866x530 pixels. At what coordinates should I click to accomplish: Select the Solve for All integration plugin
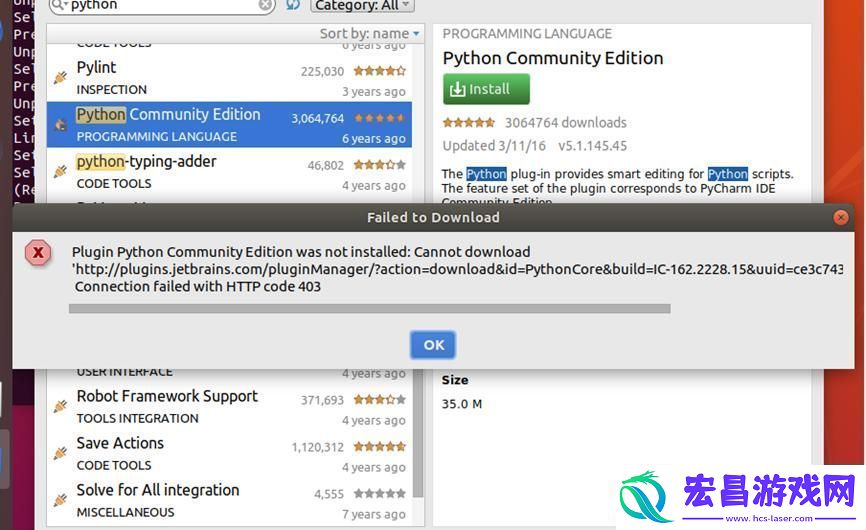coord(229,501)
